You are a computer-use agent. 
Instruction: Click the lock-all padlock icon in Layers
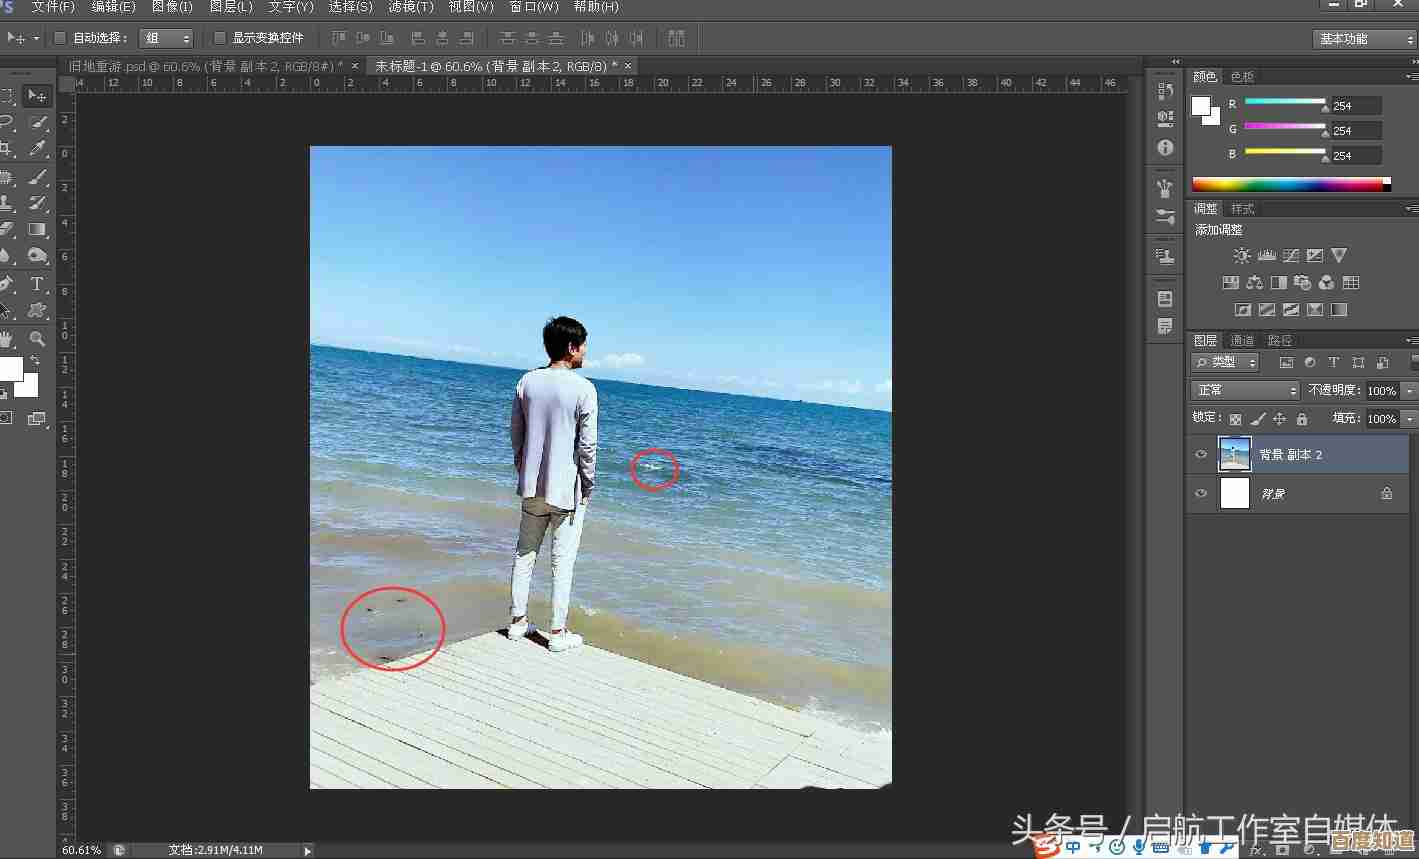[1301, 419]
